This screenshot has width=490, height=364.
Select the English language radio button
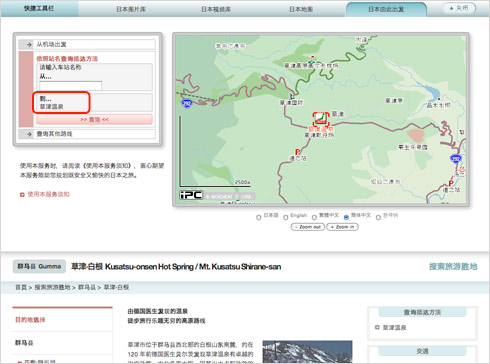tap(286, 217)
